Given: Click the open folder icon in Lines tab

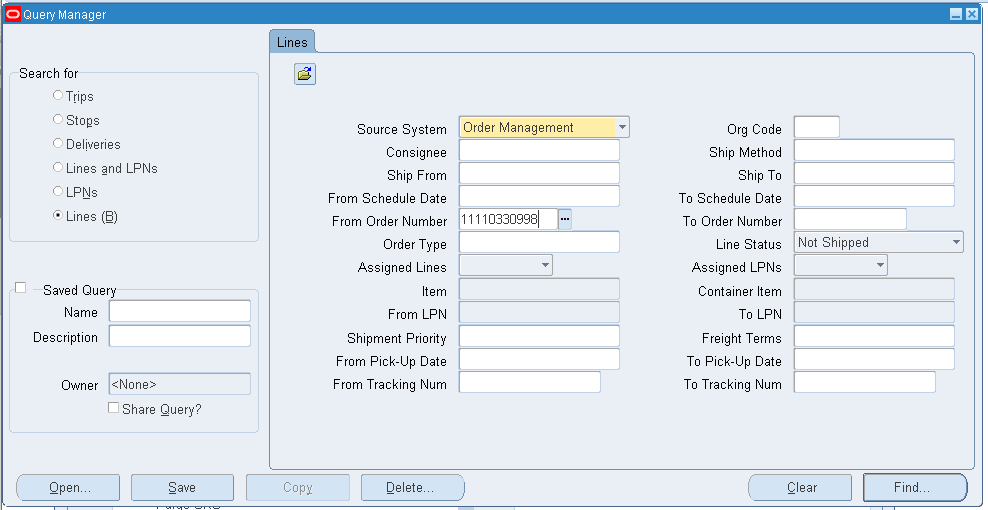Looking at the screenshot, I should [305, 74].
